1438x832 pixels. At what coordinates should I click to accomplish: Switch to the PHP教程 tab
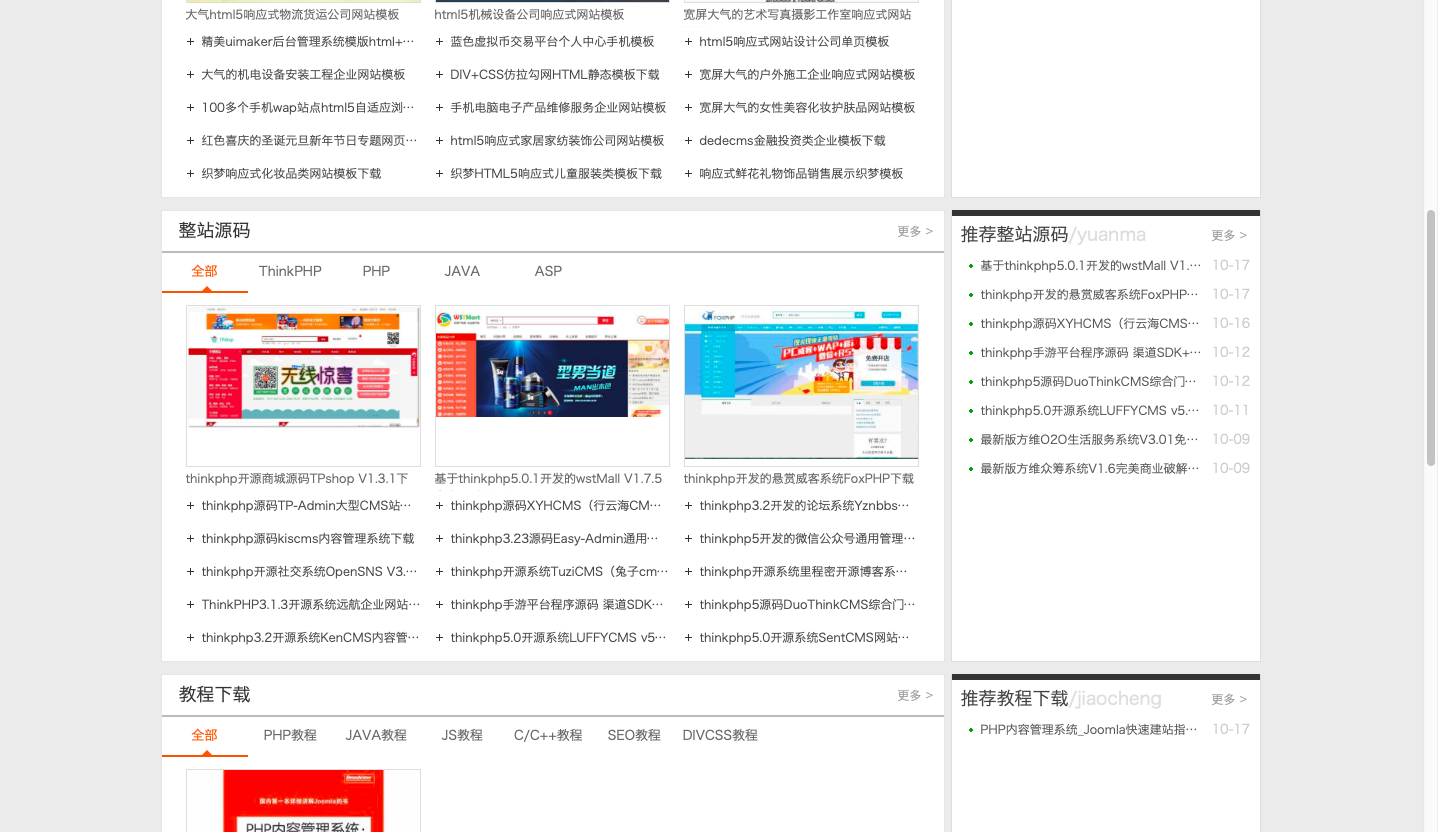coord(290,735)
